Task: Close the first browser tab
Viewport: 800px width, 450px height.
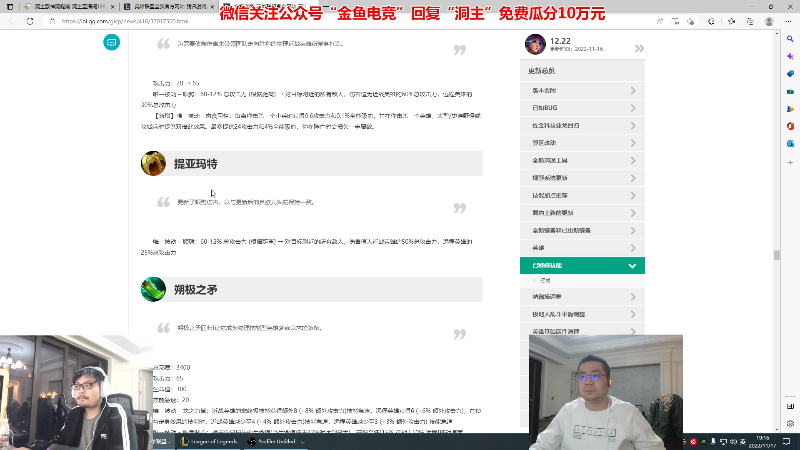Action: click(x=111, y=7)
